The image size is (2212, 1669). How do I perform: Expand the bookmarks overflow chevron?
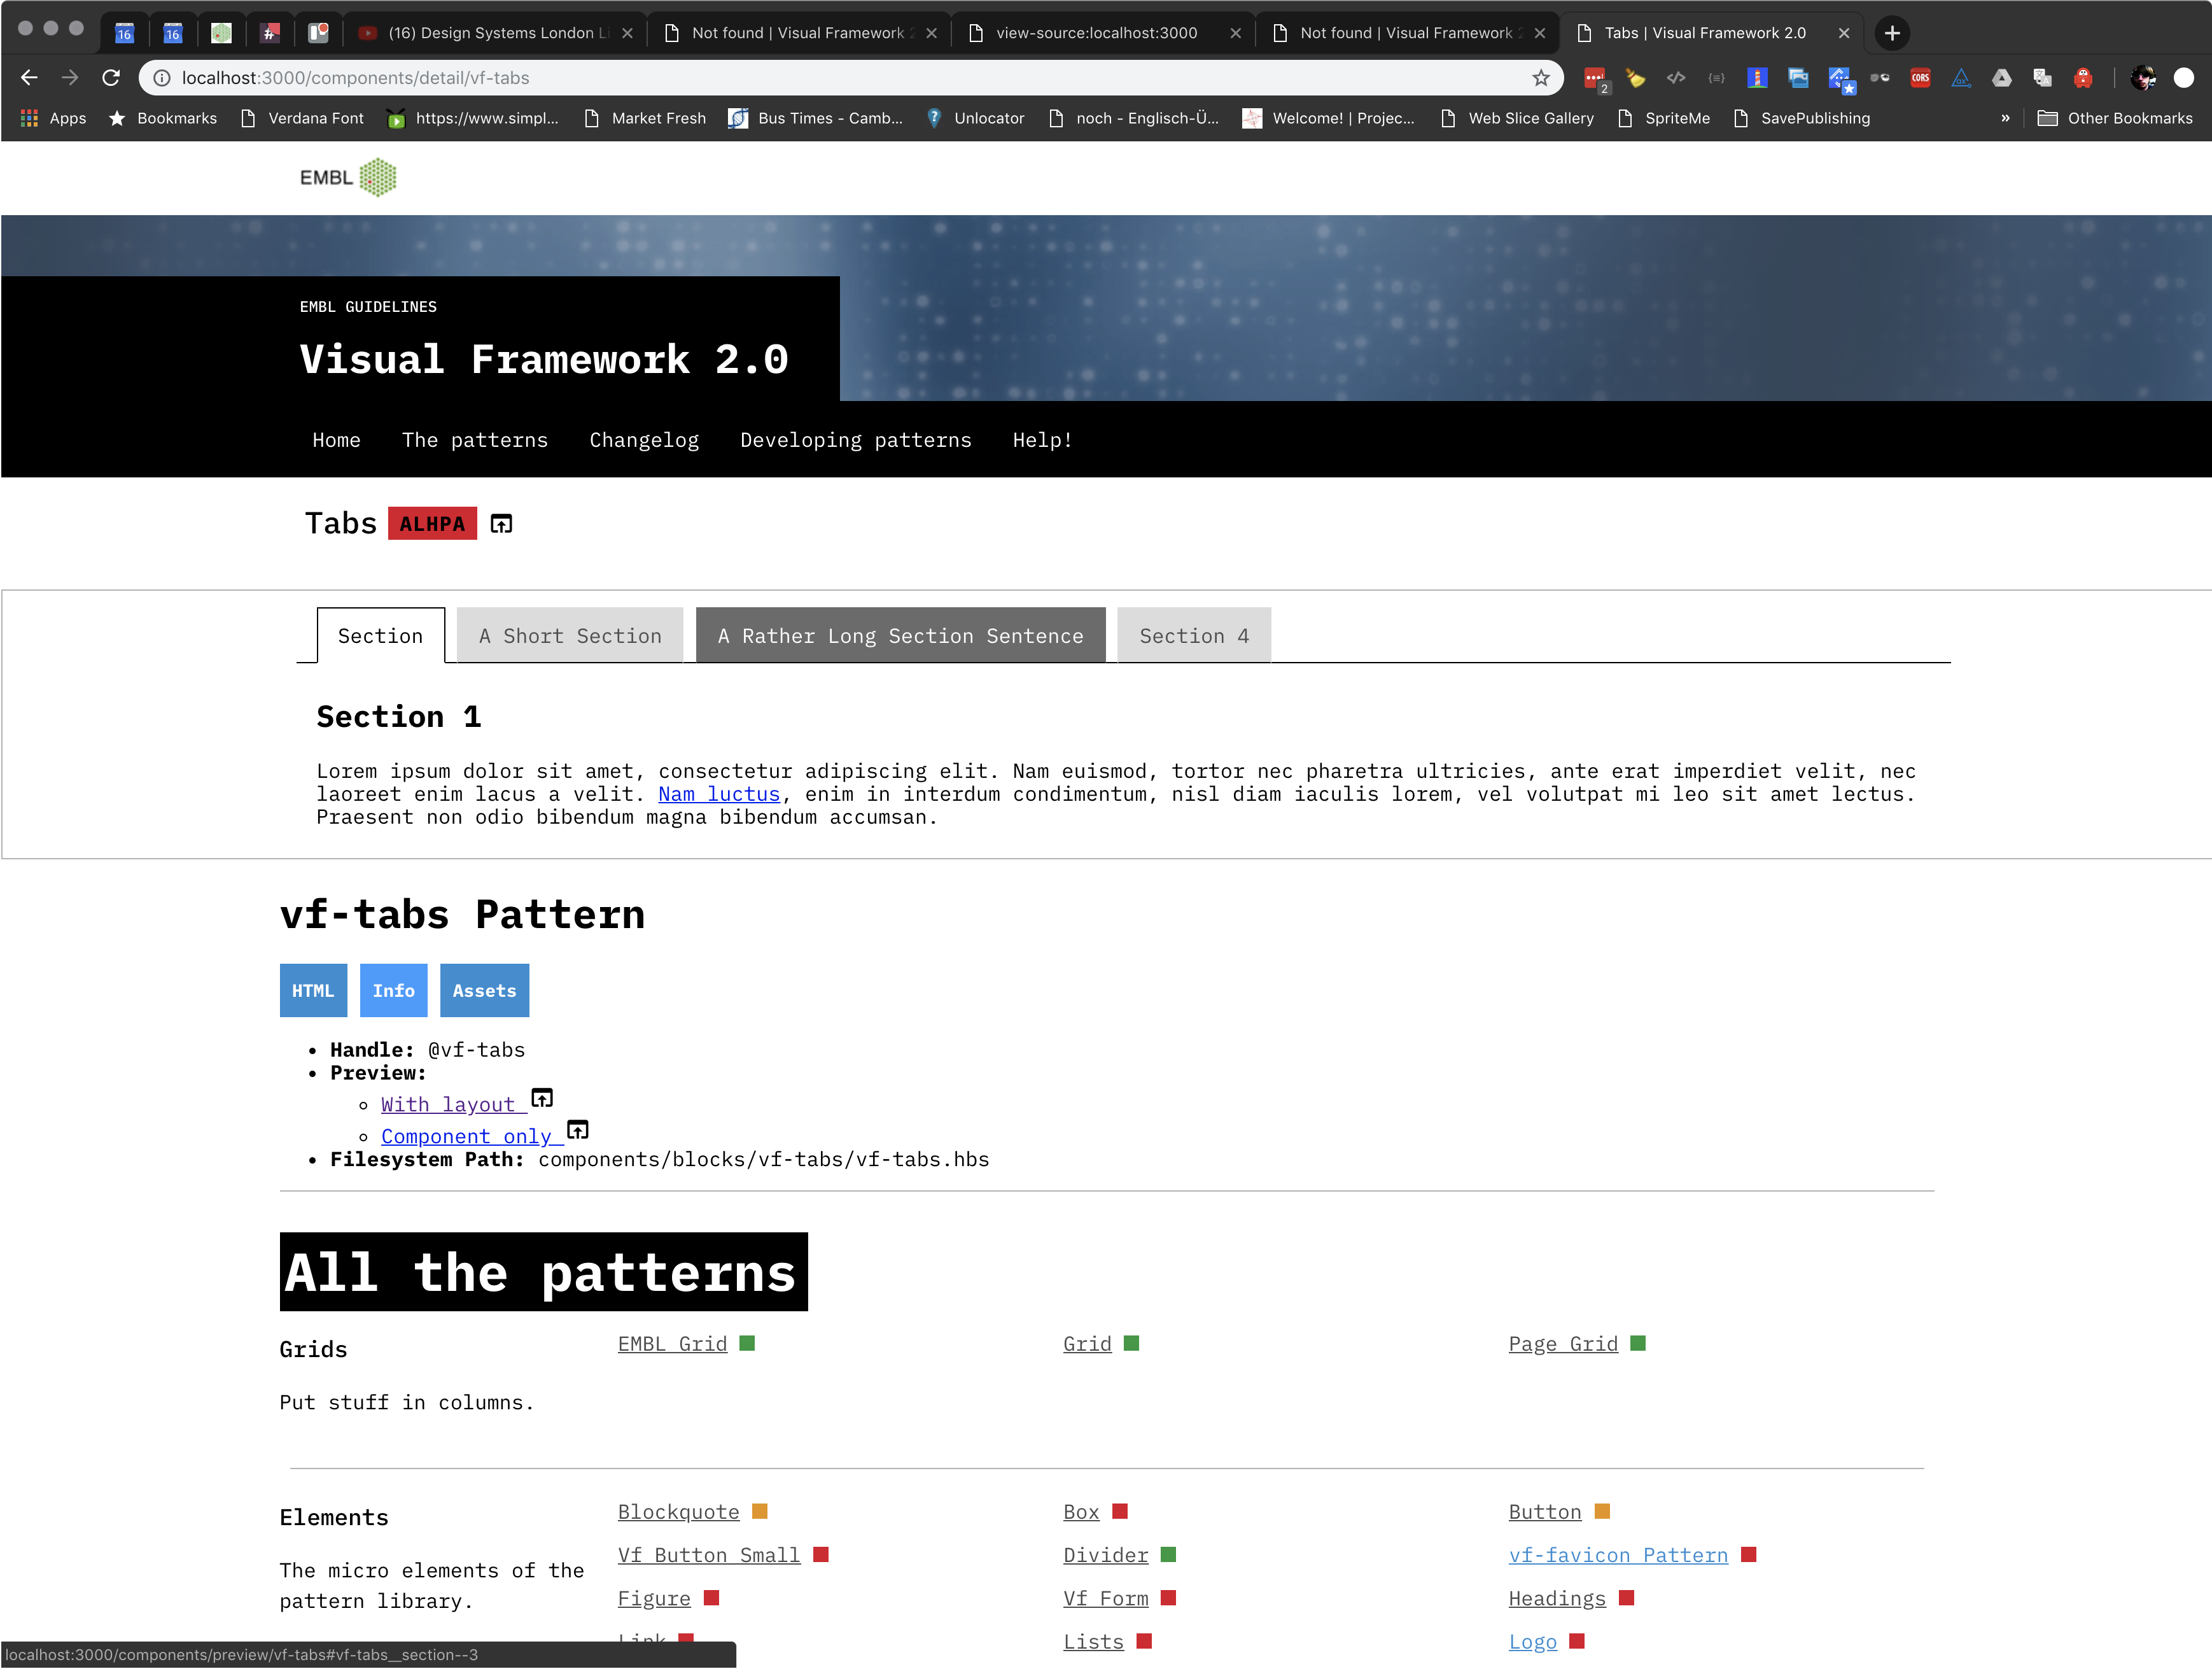pyautogui.click(x=2006, y=118)
